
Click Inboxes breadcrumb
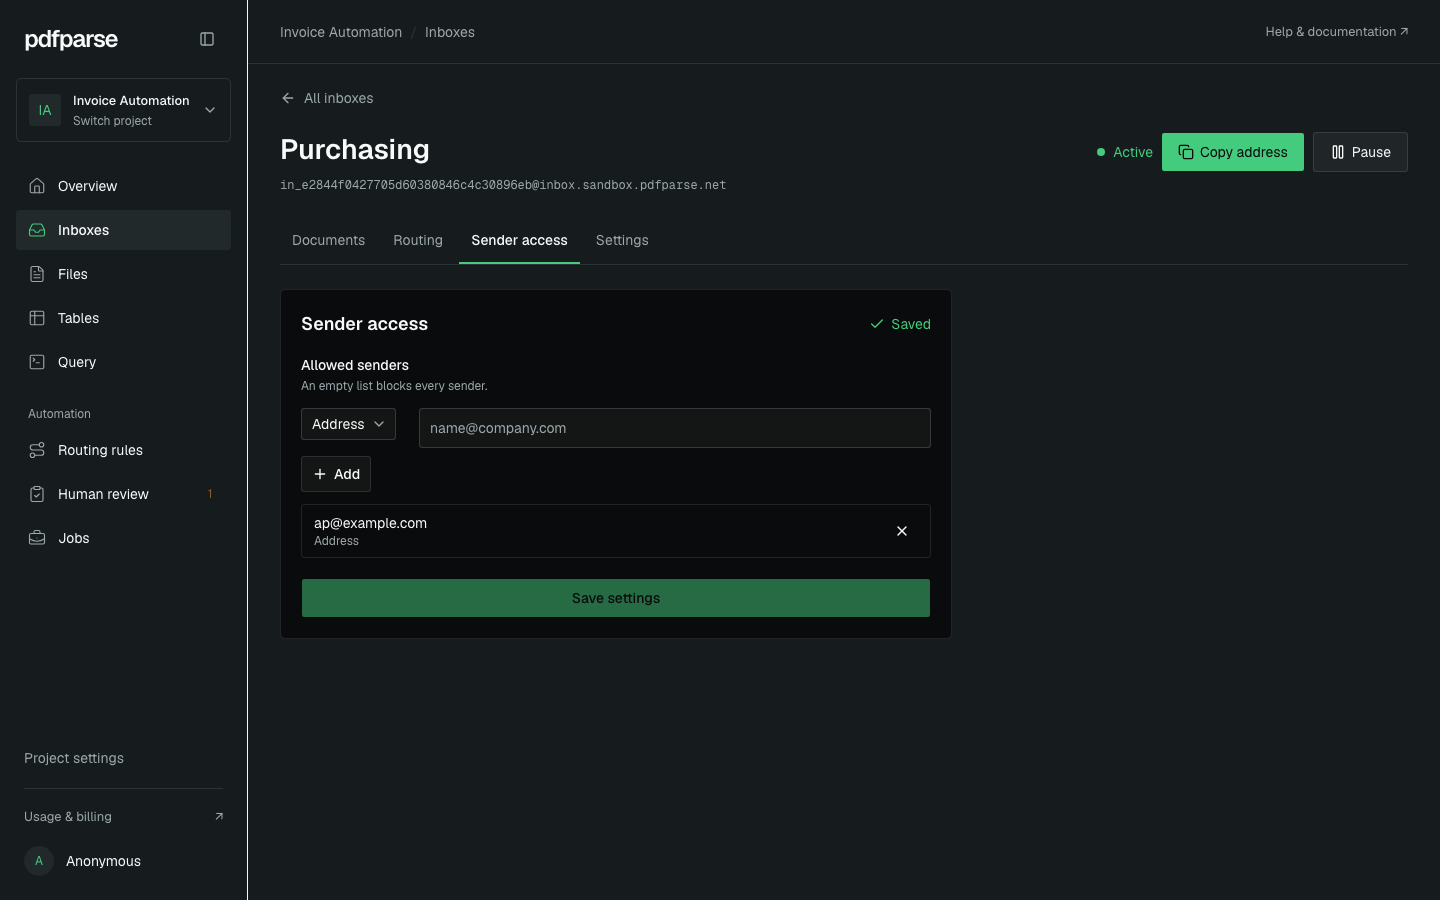[x=450, y=32]
